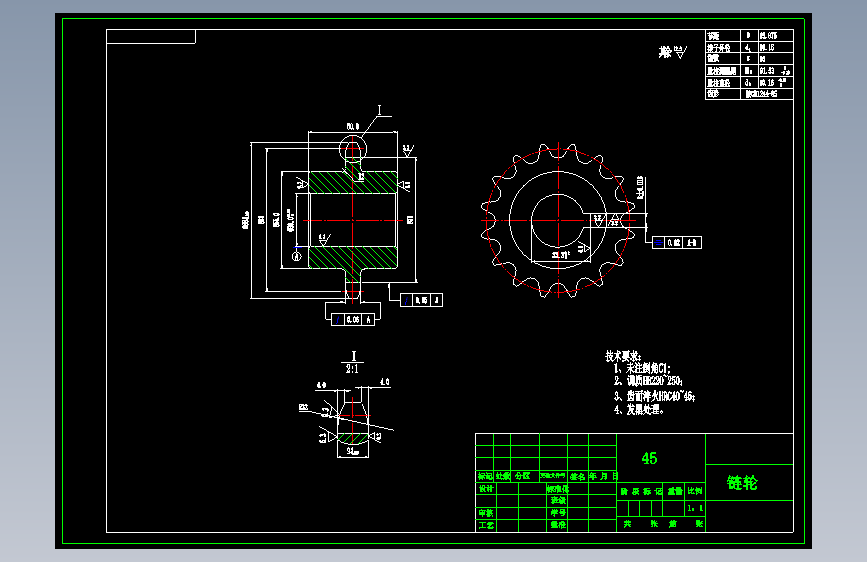The width and height of the screenshot is (867, 562).
Task: Select the green 45 material label
Action: pos(649,459)
